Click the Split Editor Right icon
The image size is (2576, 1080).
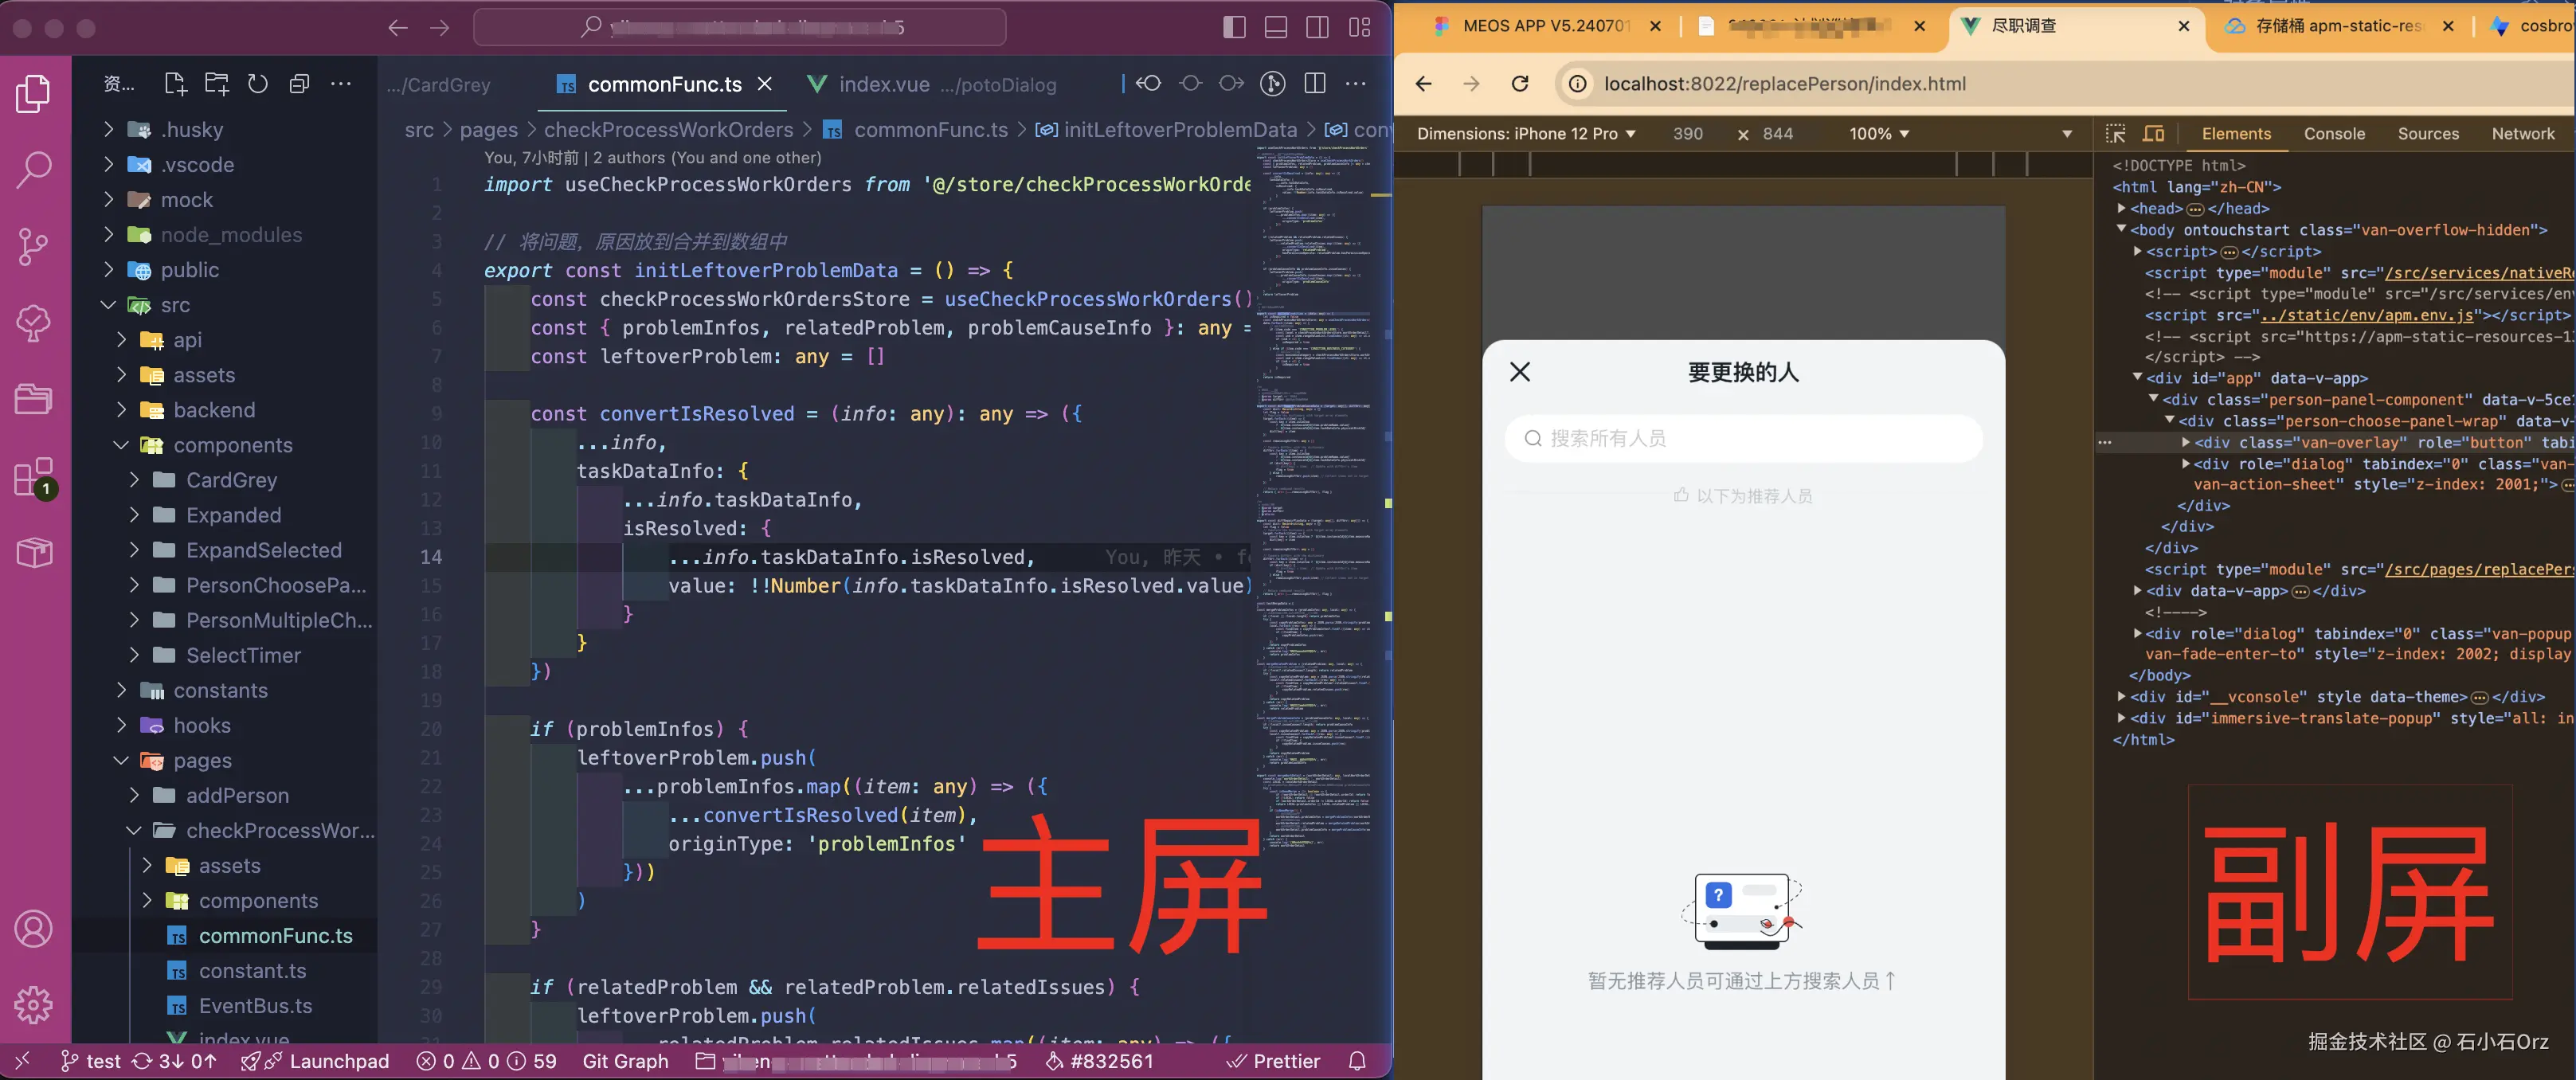click(1315, 84)
